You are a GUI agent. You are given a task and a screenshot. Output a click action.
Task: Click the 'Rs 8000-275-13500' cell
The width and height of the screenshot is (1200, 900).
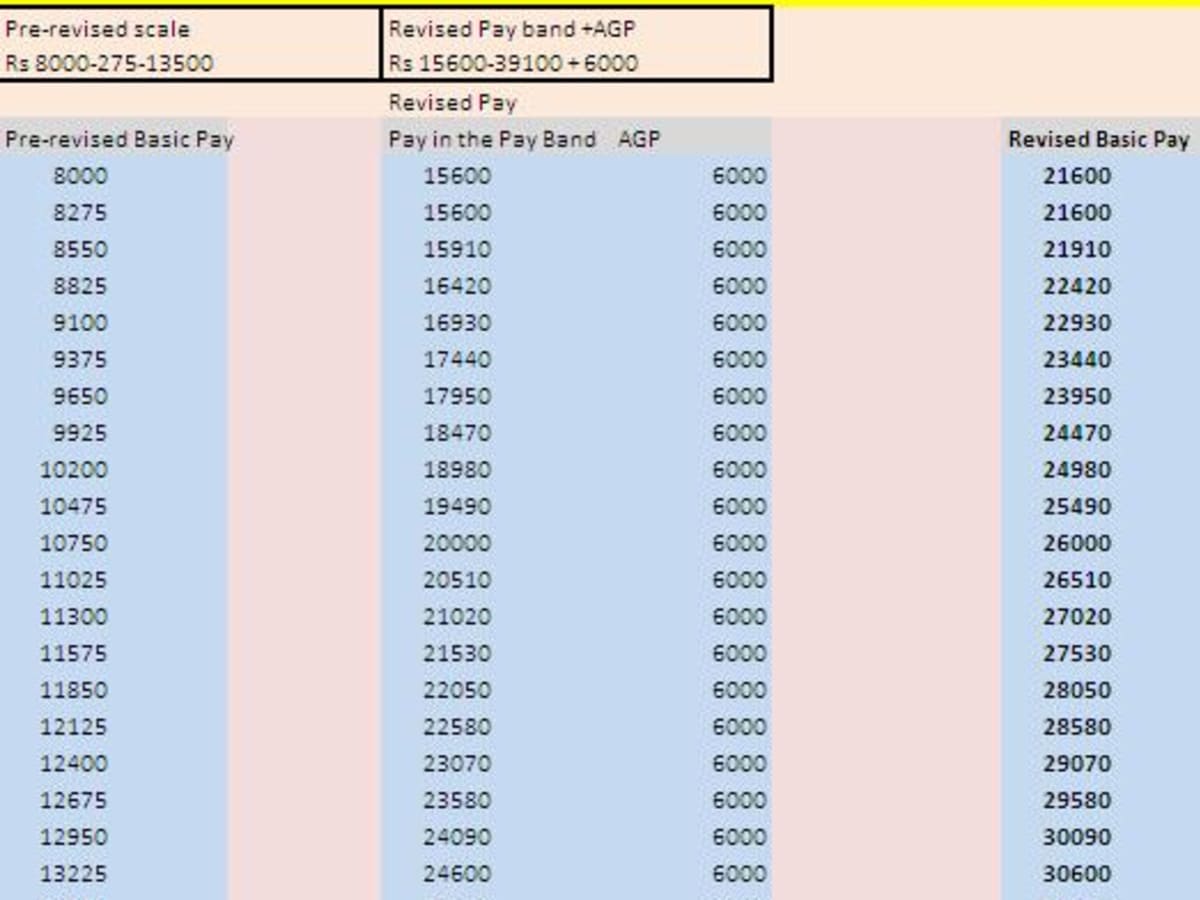[x=109, y=63]
